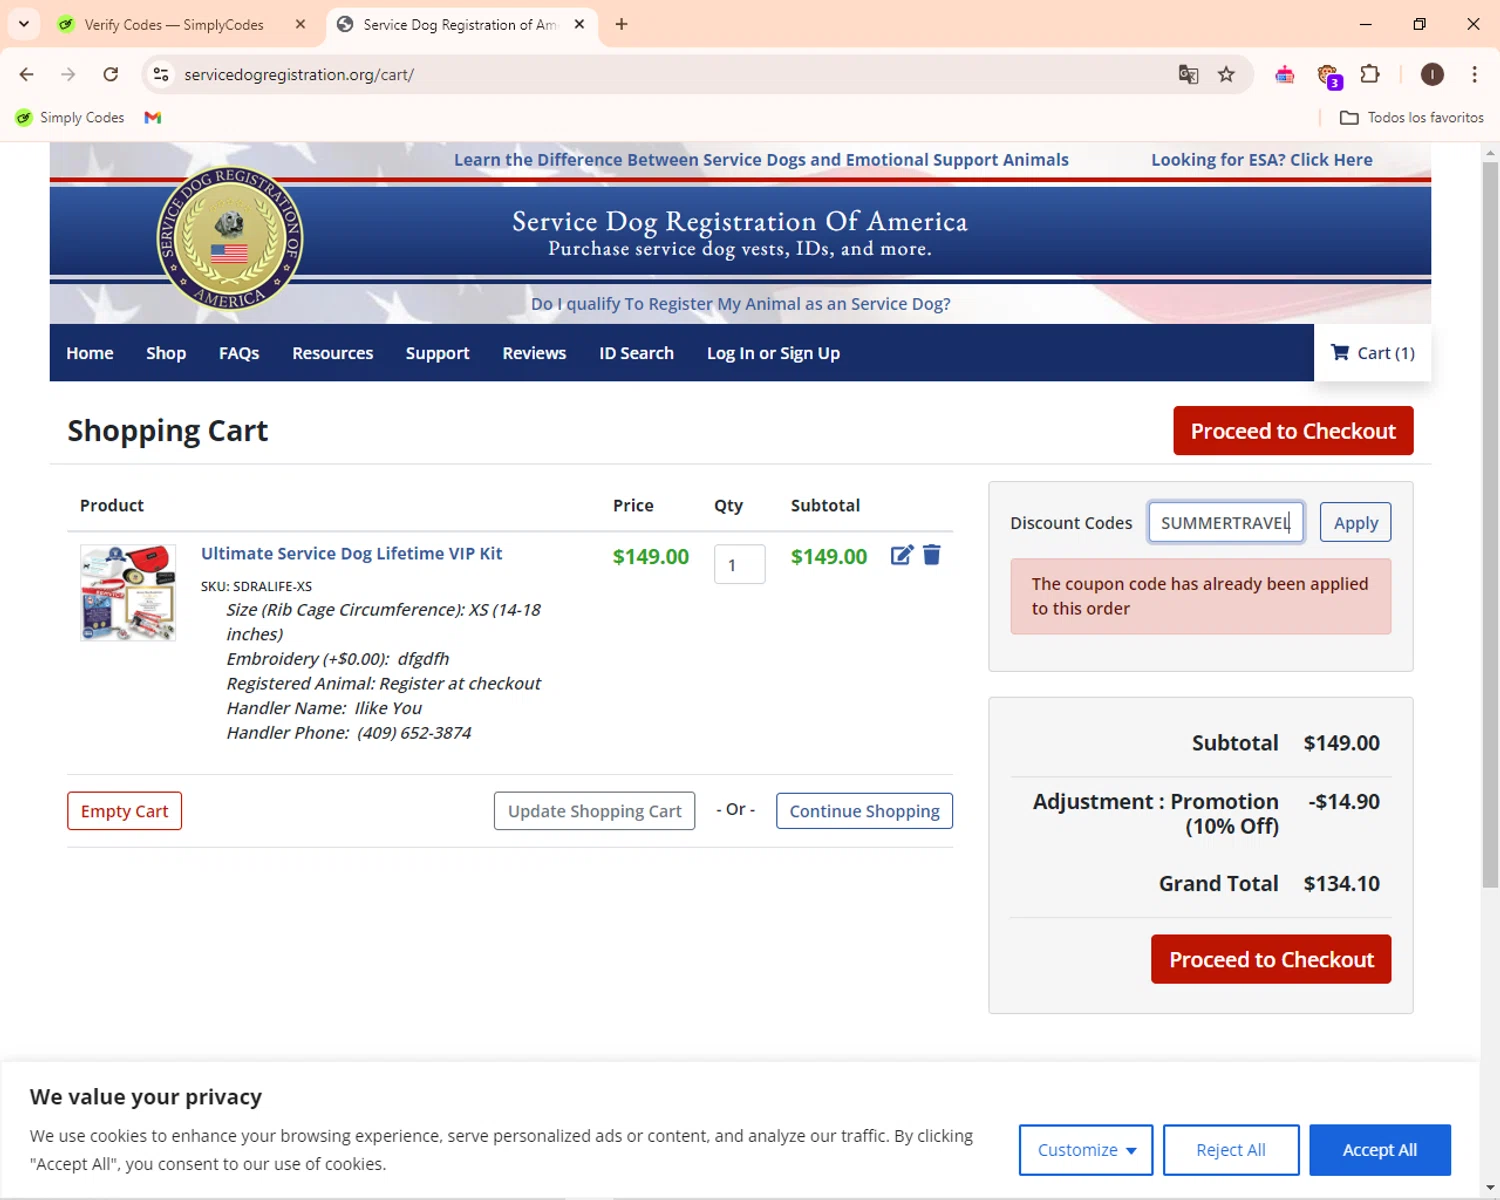
Task: Delete the VIP Kit from the cart
Action: (x=932, y=555)
